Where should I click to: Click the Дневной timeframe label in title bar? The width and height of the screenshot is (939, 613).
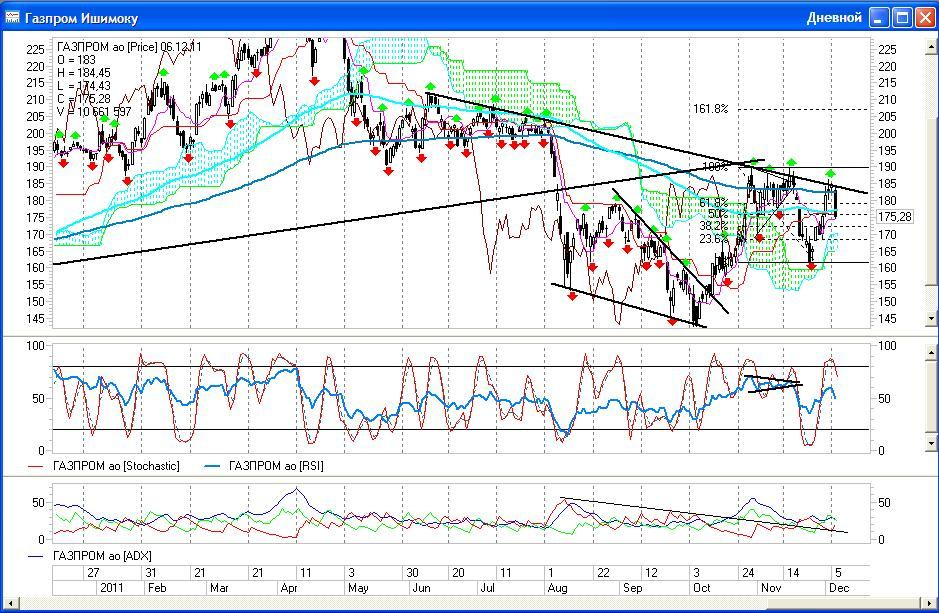click(834, 18)
